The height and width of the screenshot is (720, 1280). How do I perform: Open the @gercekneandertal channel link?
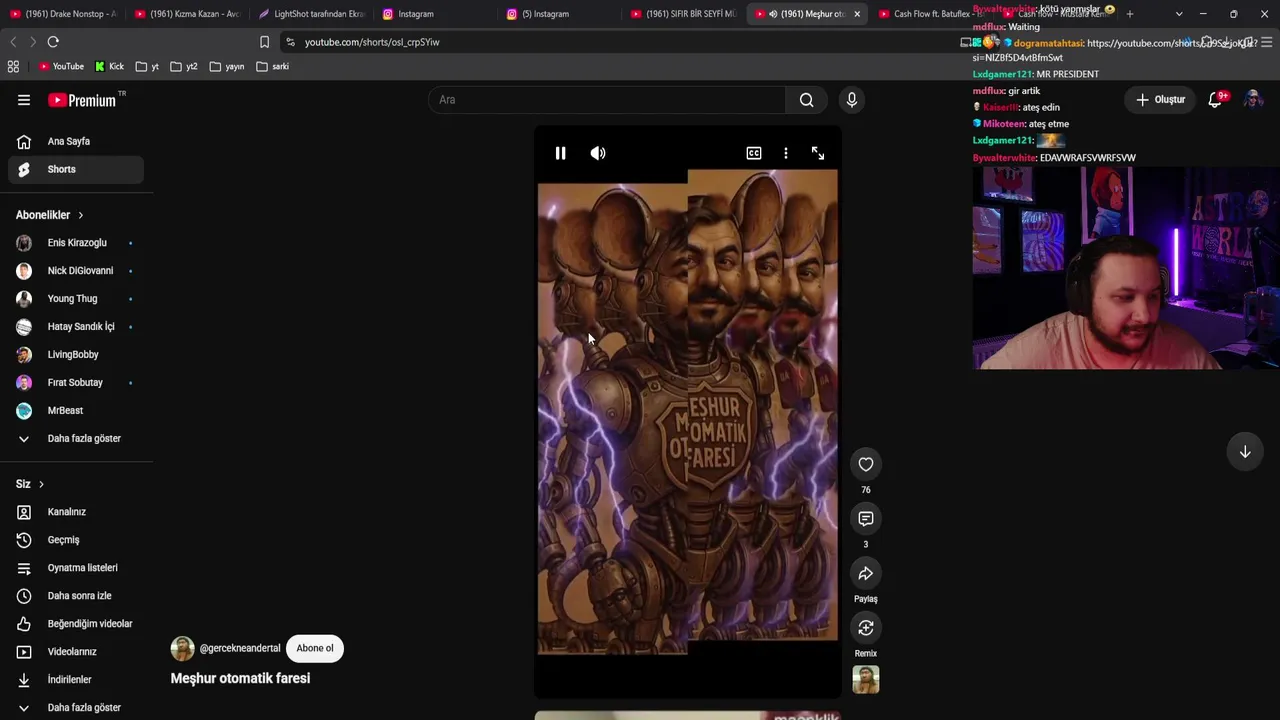pos(240,648)
